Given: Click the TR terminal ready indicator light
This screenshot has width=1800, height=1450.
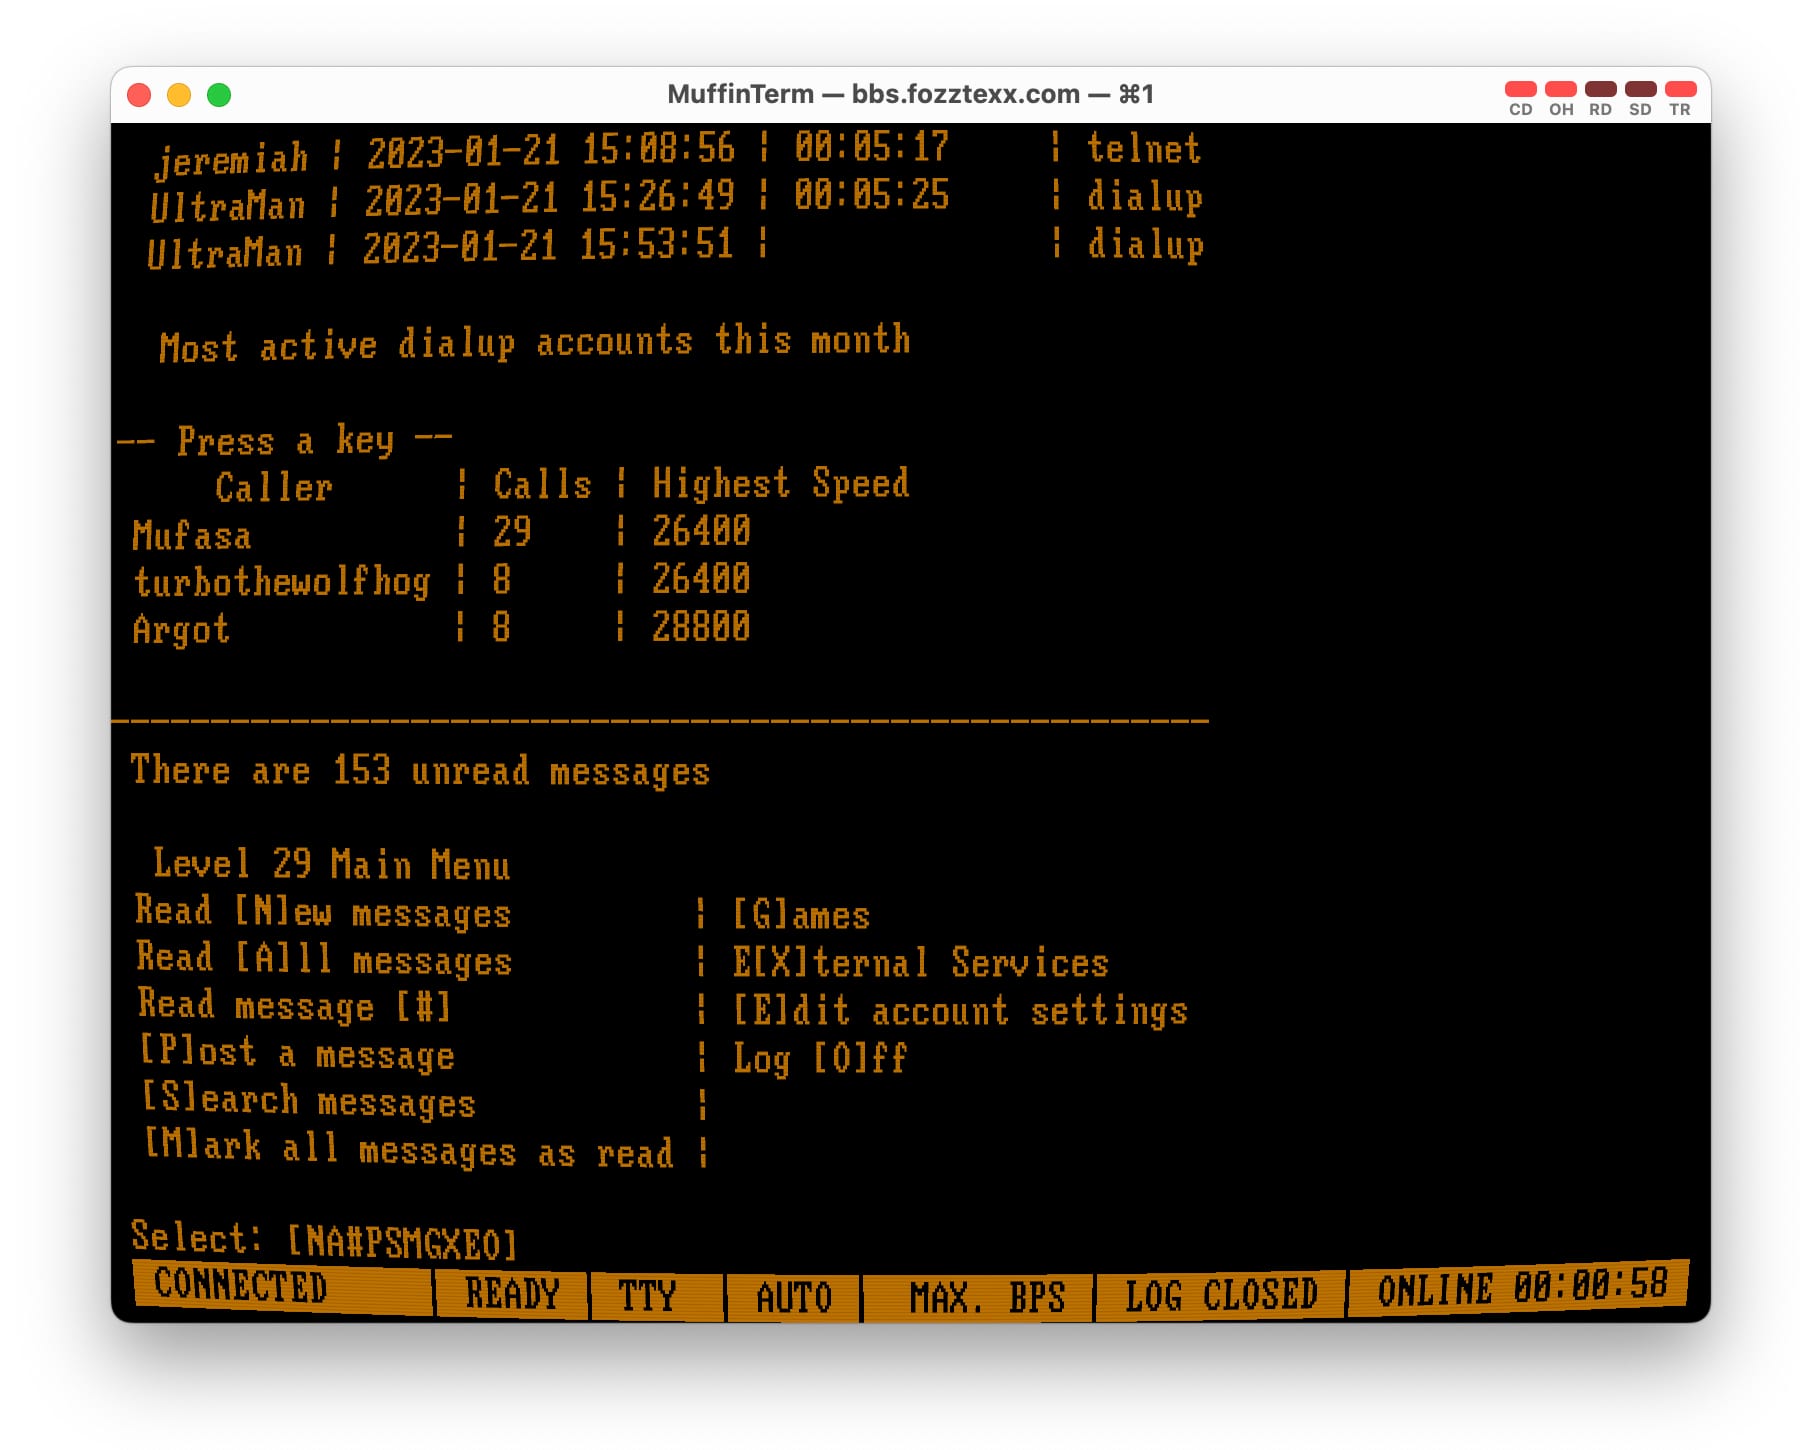Looking at the screenshot, I should 1680,89.
